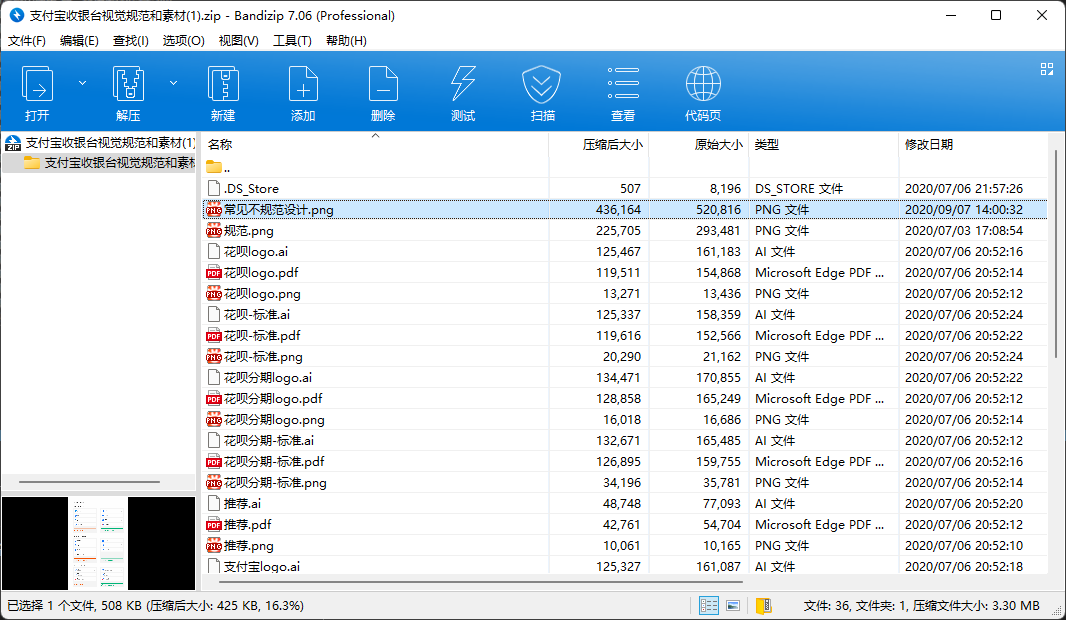Click the 查看 (View) list icon
Image resolution: width=1066 pixels, height=620 pixels.
click(x=623, y=84)
